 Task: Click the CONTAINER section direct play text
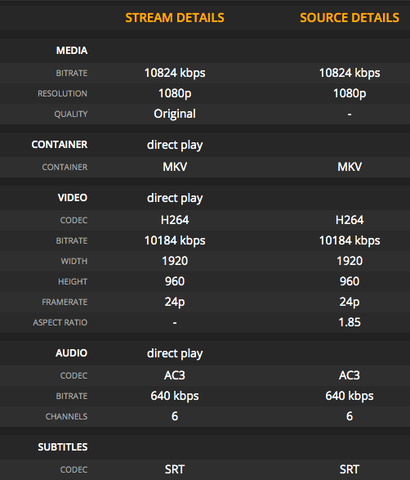click(175, 145)
